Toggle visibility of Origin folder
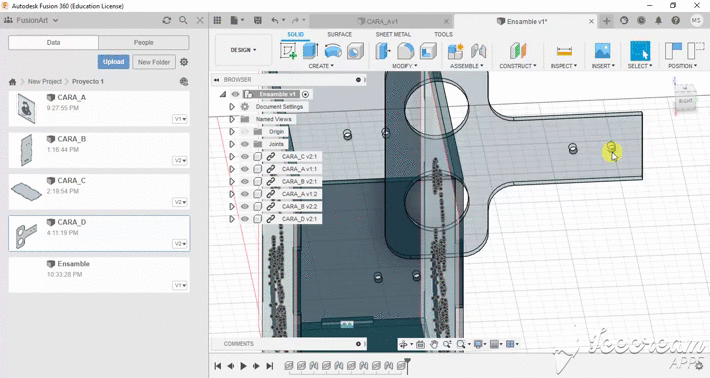This screenshot has height=378, width=710. pos(245,132)
